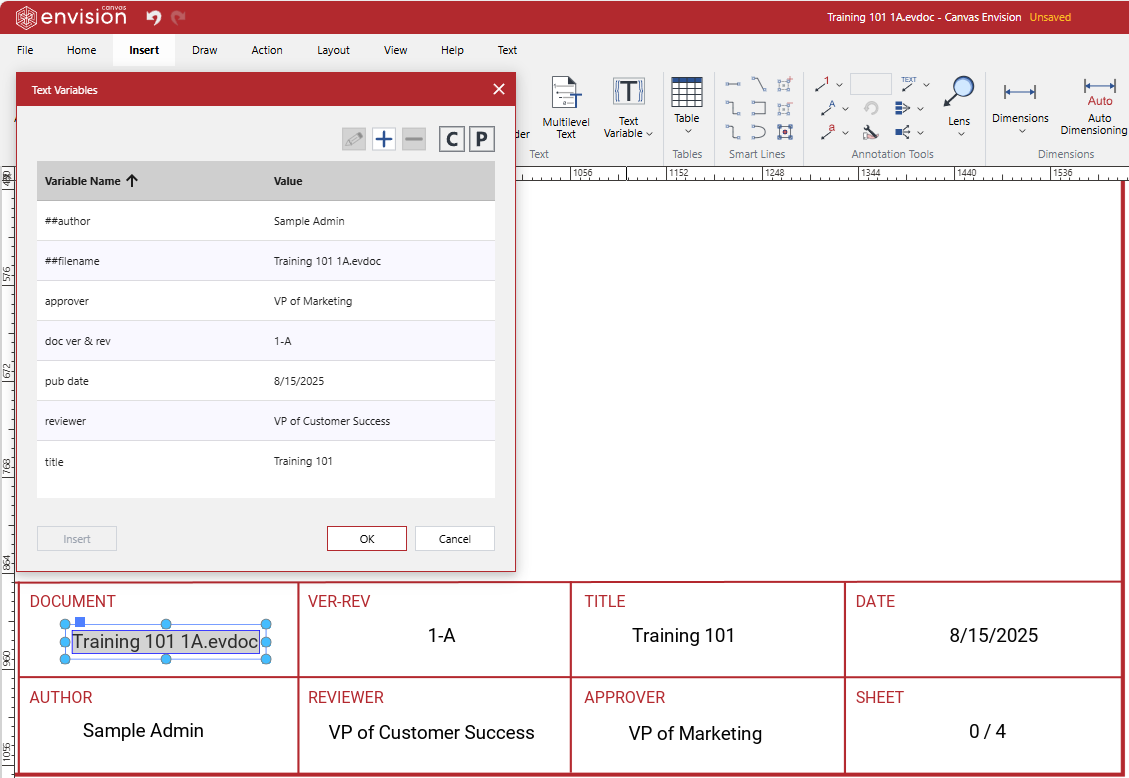Click the Text Variable icon
This screenshot has width=1129, height=778.
tap(629, 91)
